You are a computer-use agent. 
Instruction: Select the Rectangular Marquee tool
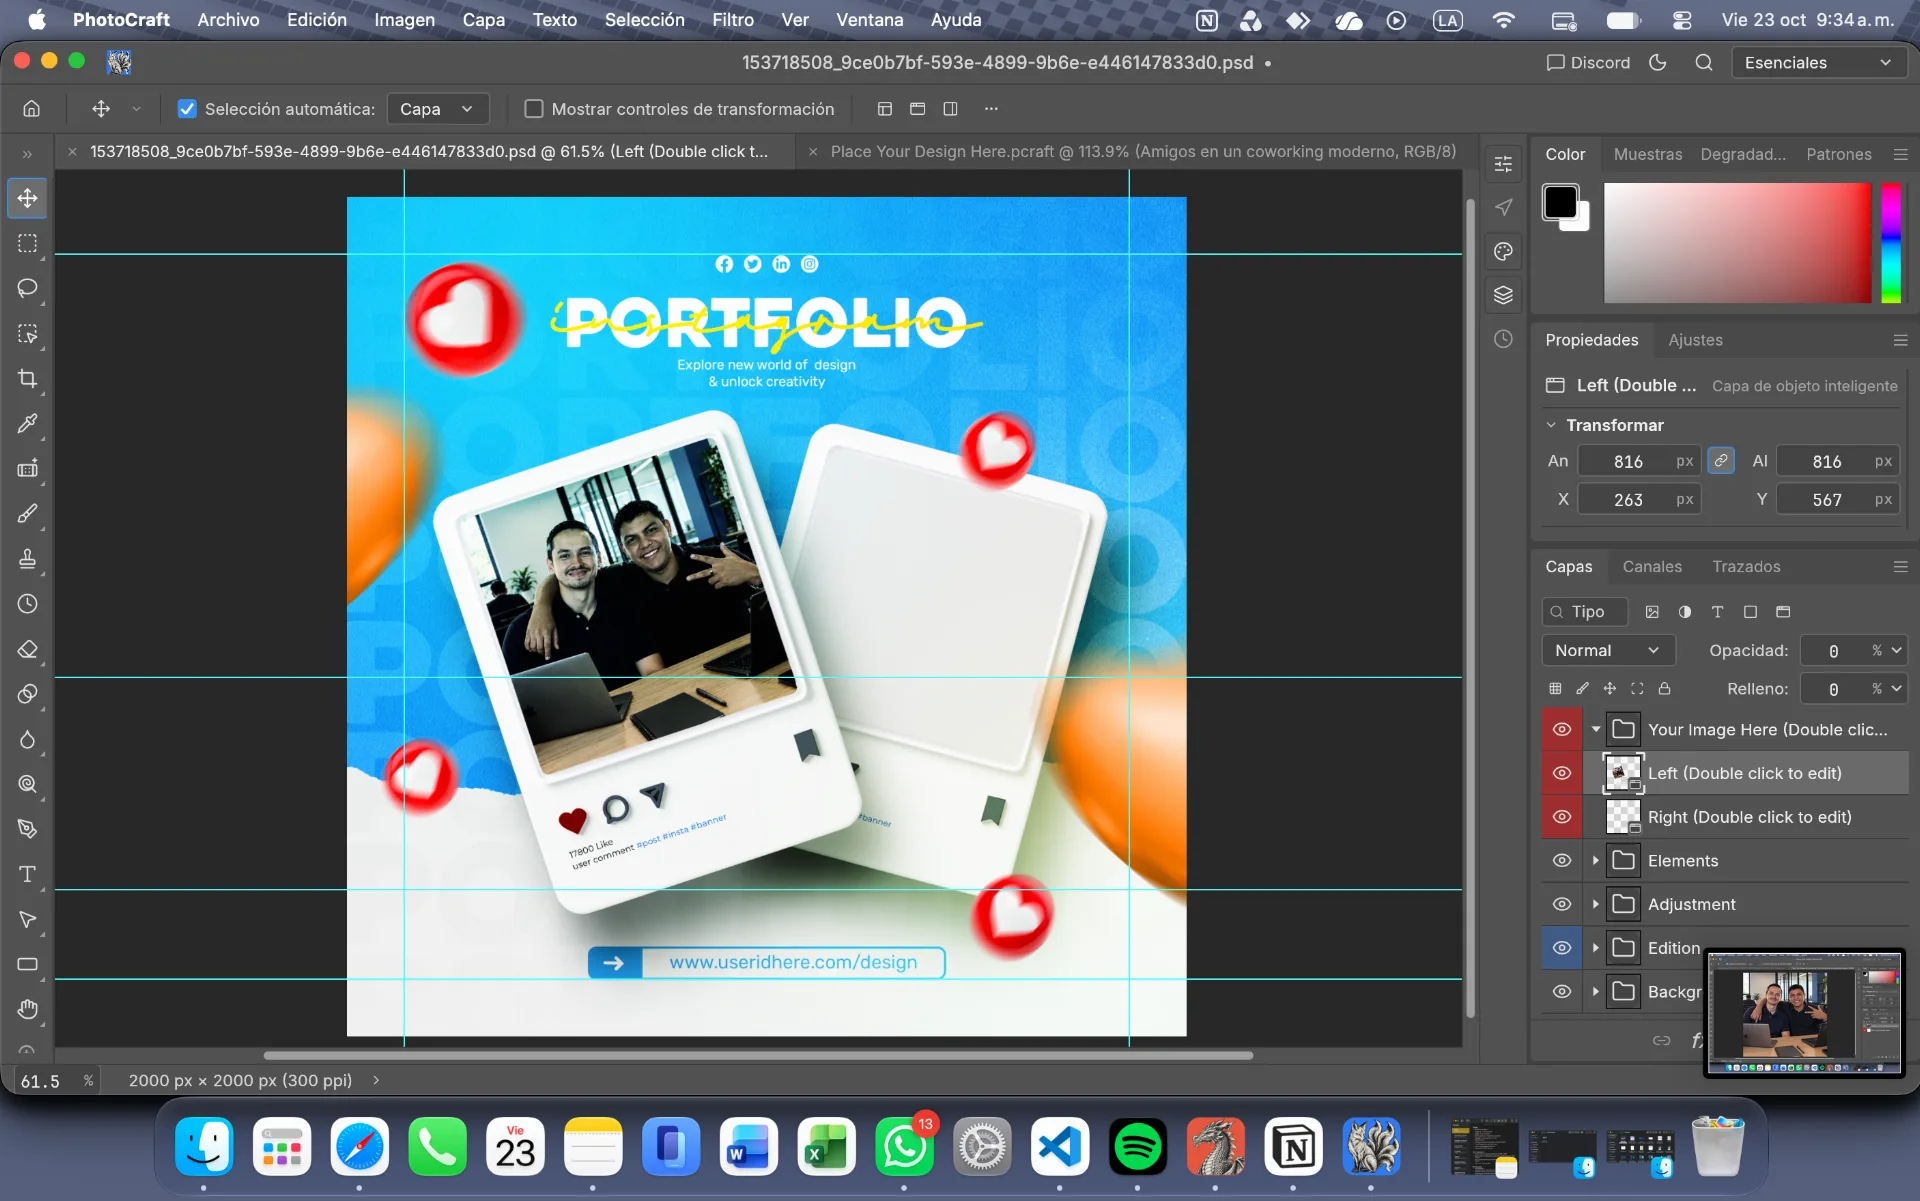(28, 243)
